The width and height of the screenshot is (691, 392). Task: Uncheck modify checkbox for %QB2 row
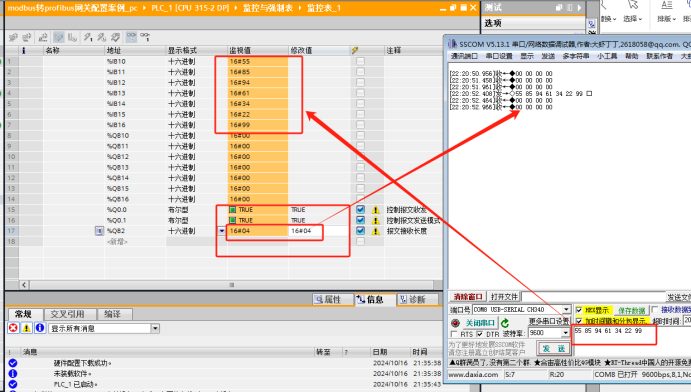(360, 231)
